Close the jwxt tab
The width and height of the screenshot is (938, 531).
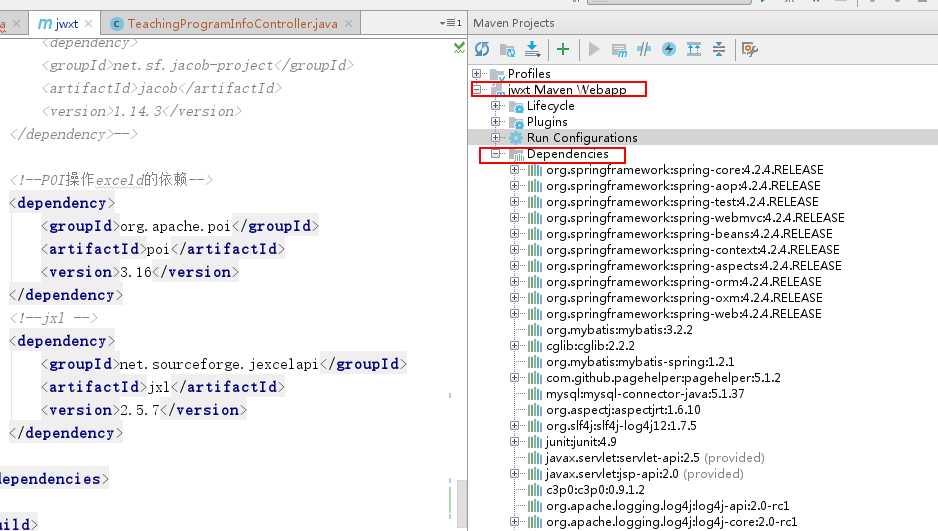[89, 23]
